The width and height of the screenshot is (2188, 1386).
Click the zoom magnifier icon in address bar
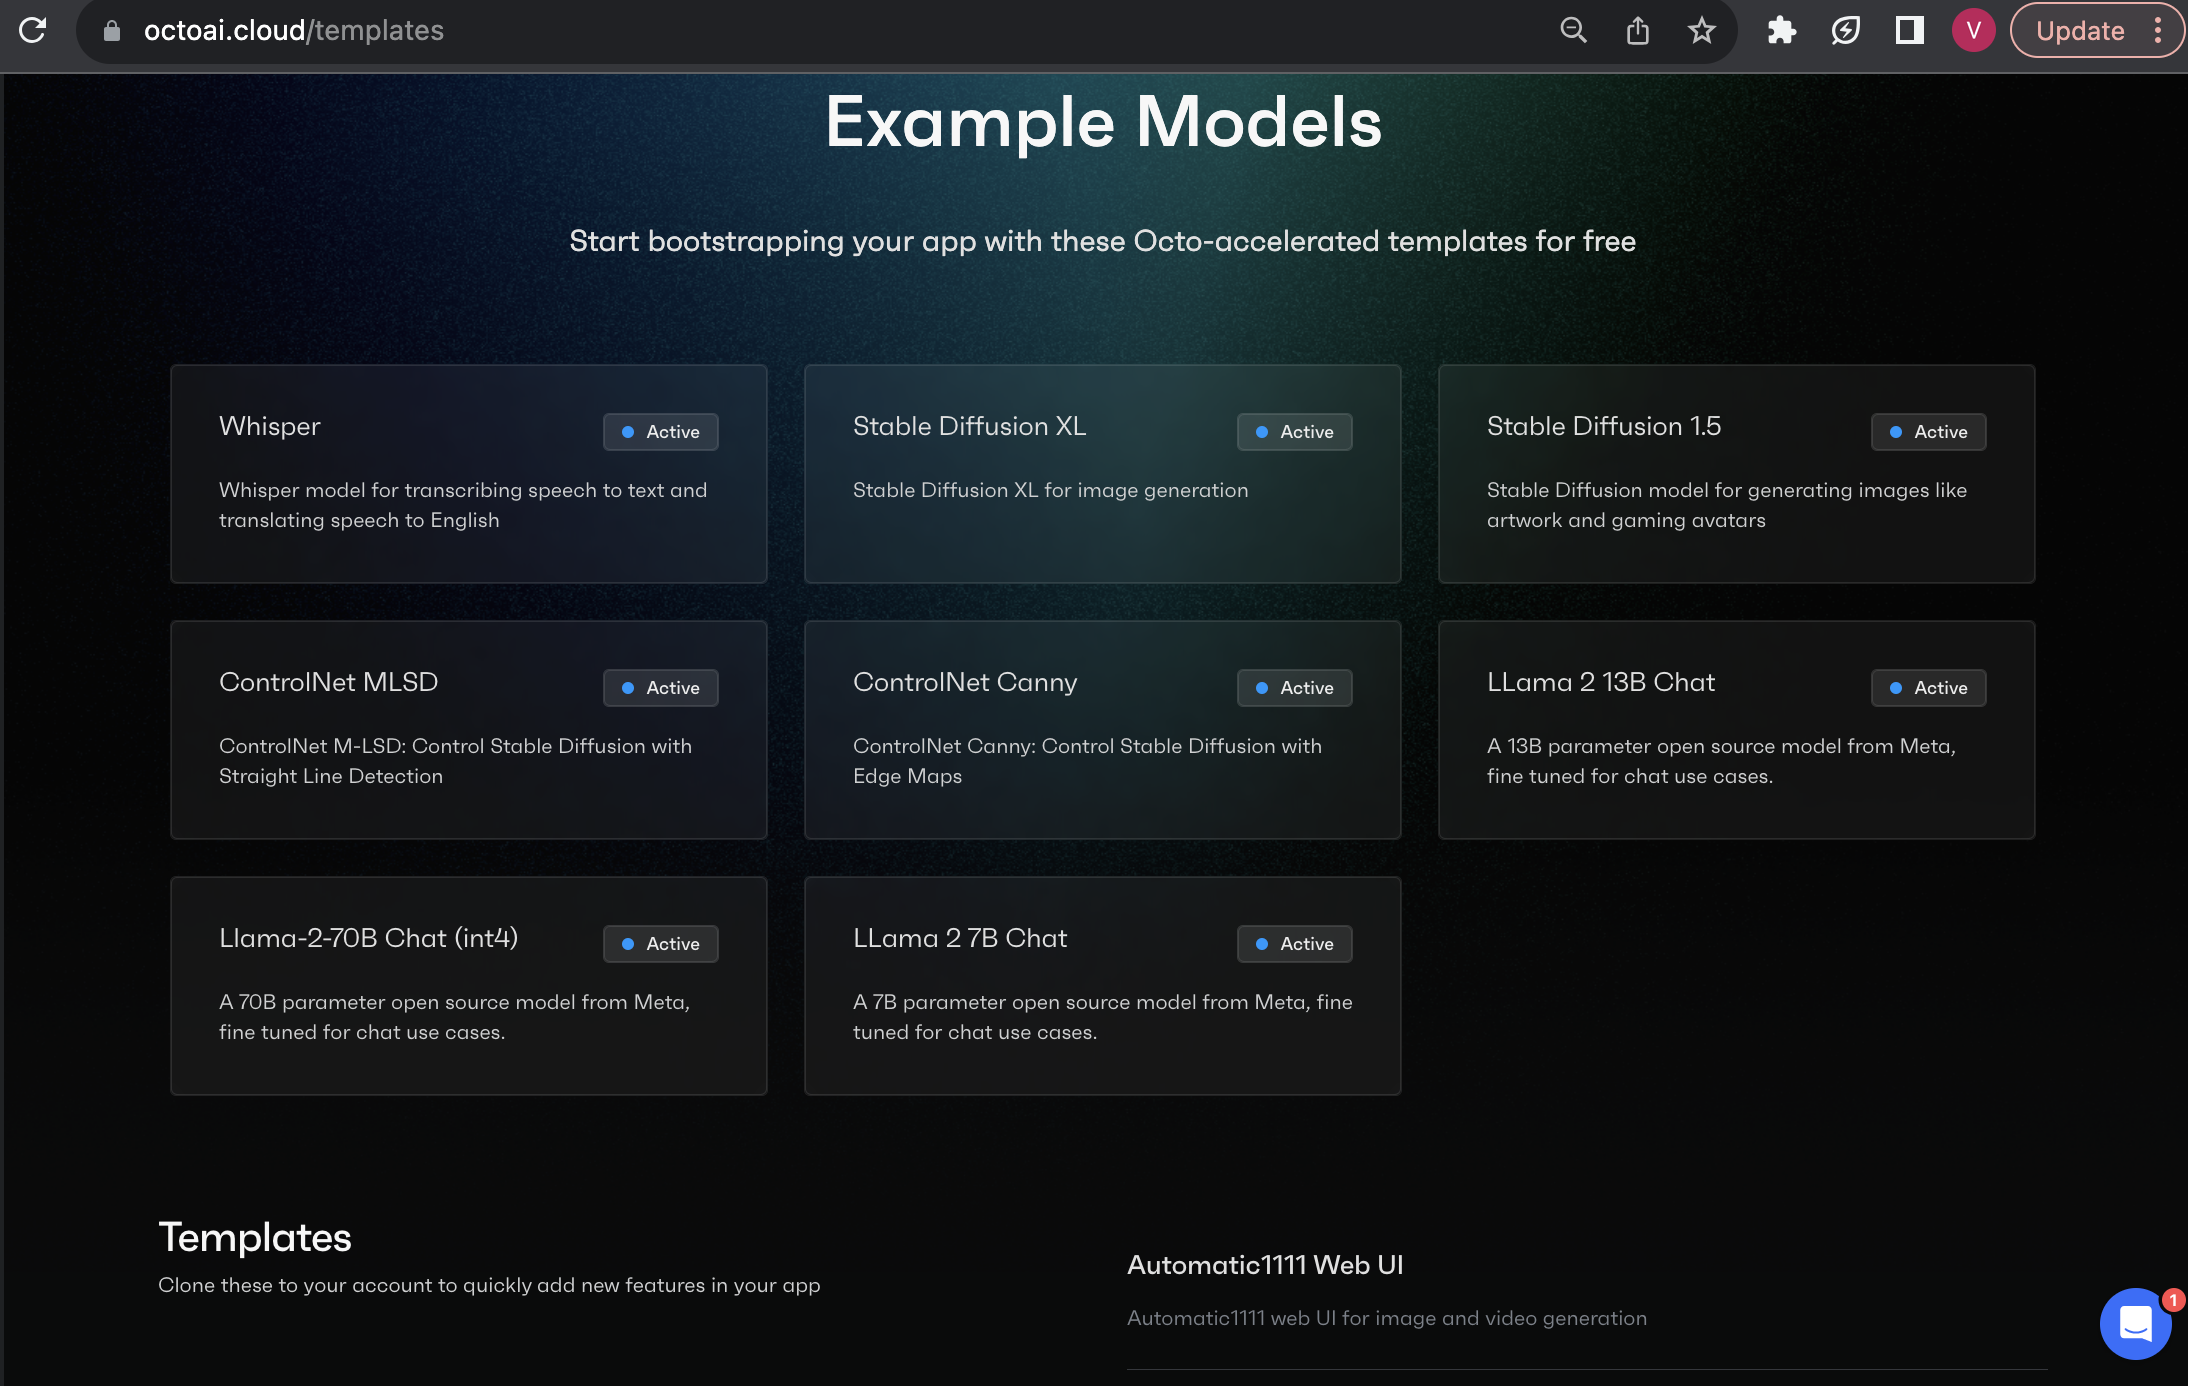(1573, 31)
